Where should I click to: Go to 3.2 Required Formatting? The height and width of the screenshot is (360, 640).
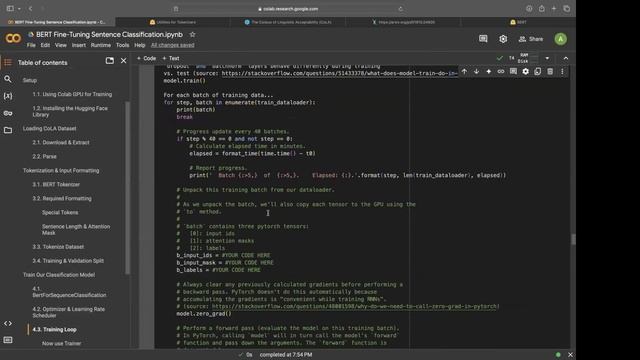click(x=62, y=198)
